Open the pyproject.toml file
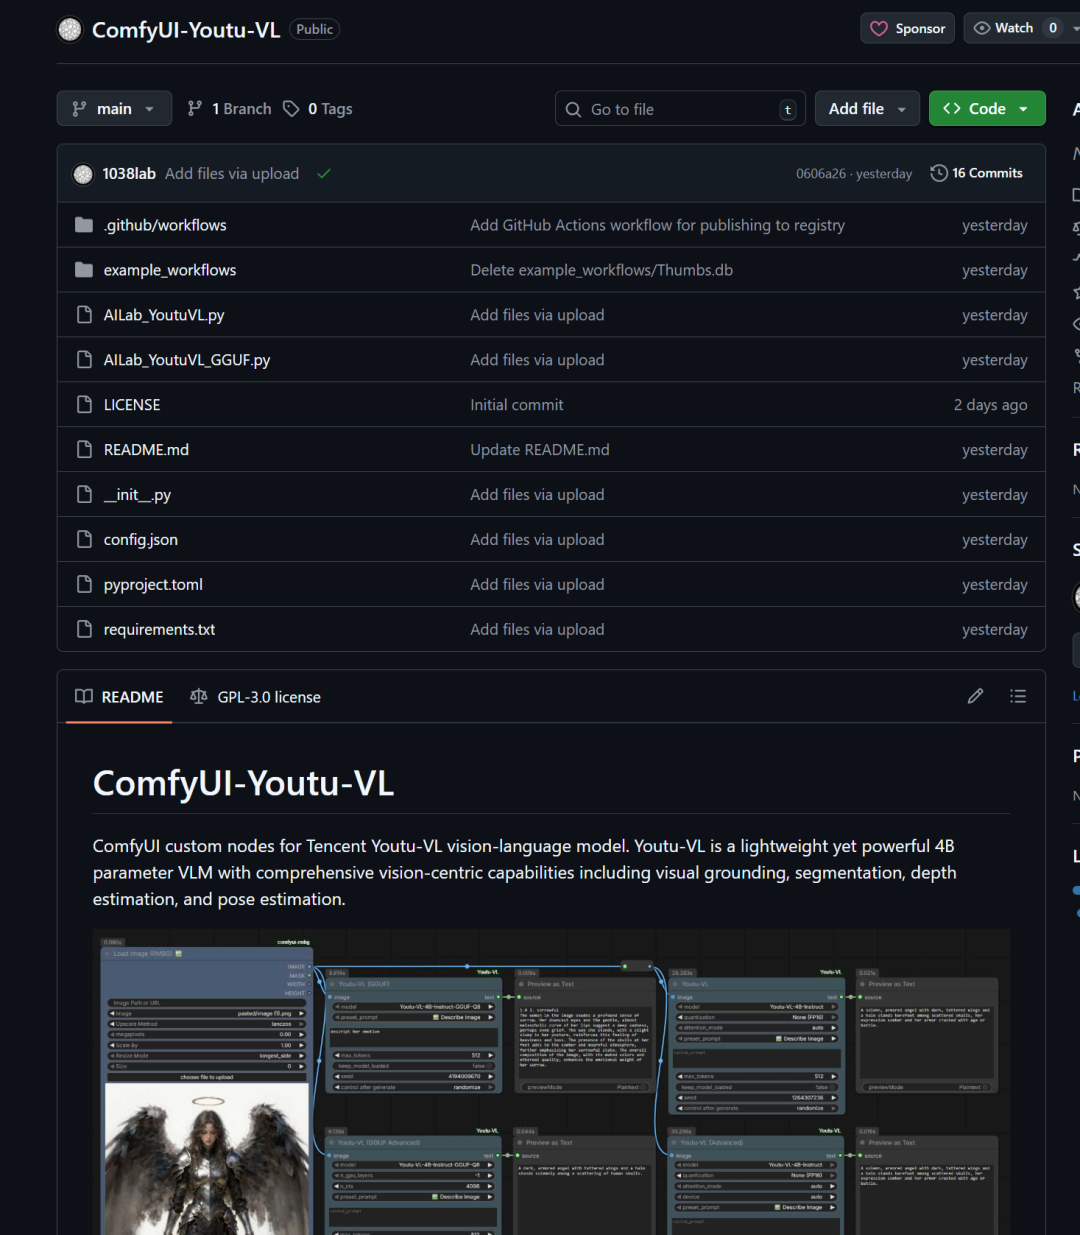The image size is (1080, 1235). pos(153,585)
